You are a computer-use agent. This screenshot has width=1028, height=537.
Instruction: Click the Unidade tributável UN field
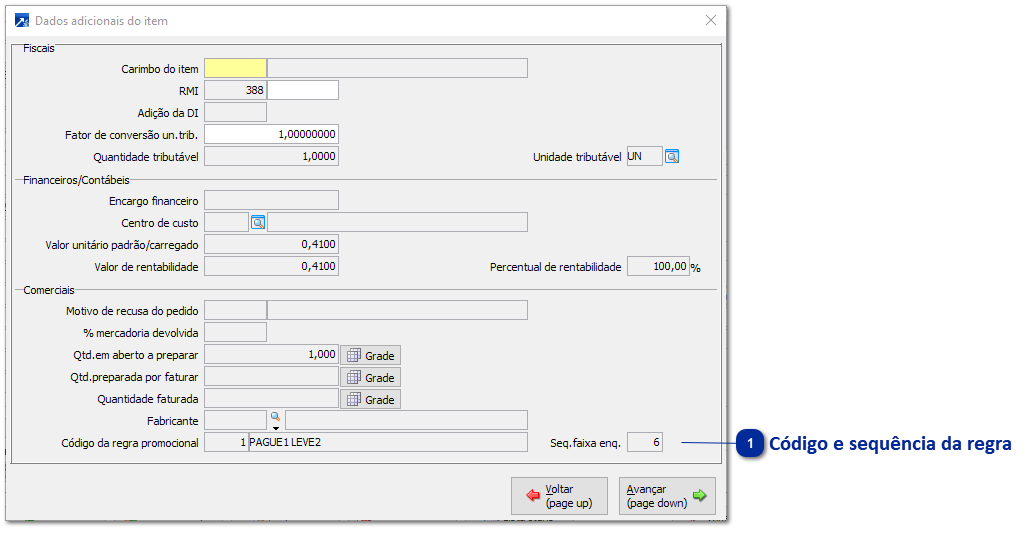[644, 157]
